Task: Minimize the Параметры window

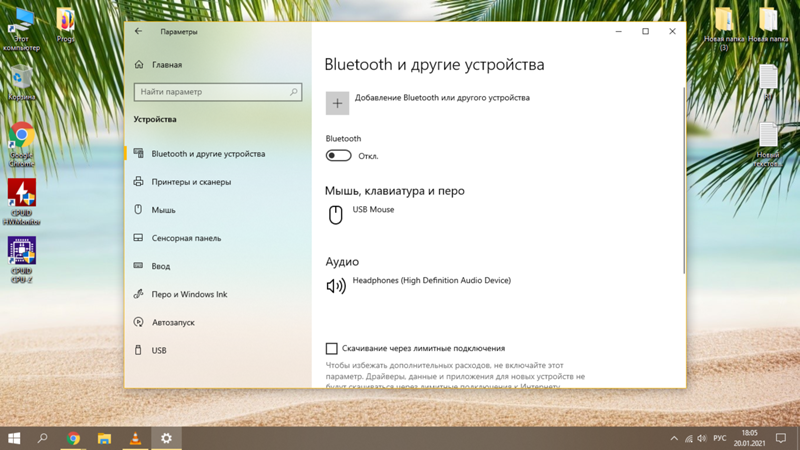Action: pos(618,31)
